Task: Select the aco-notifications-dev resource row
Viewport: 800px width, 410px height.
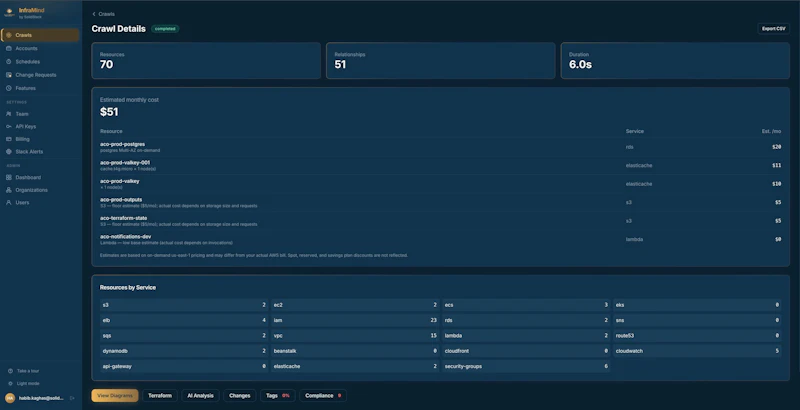Action: point(441,239)
